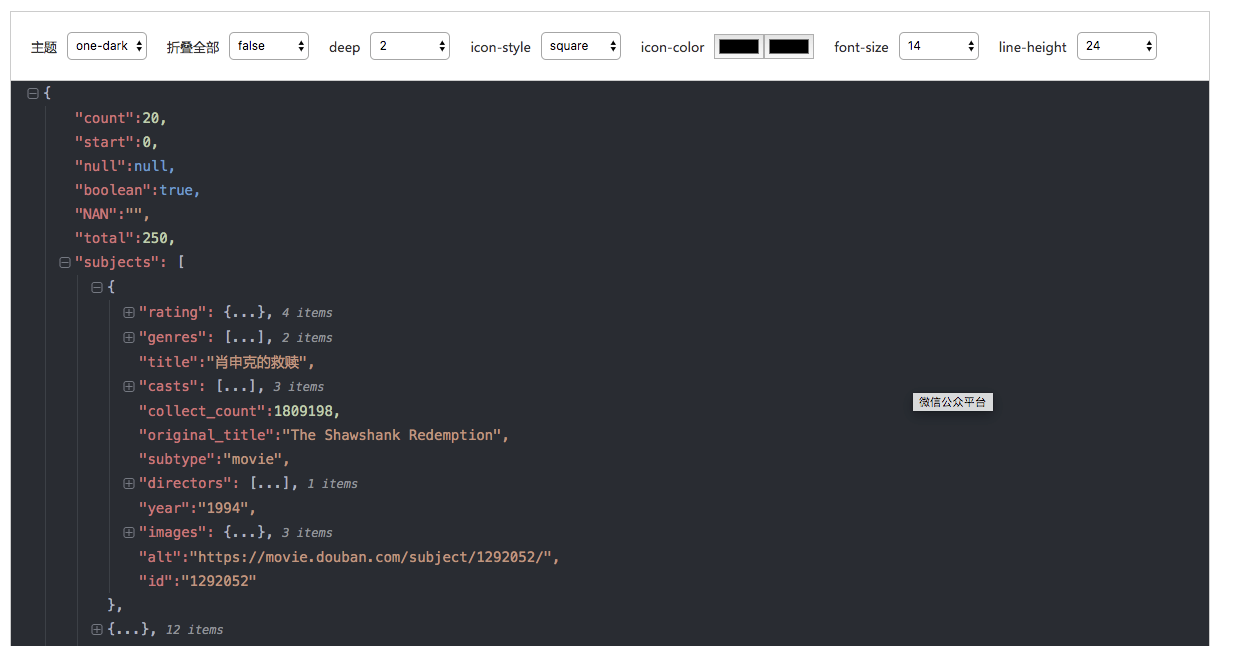1235x646 pixels.
Task: Expand the "images" object node icon
Action: point(128,532)
